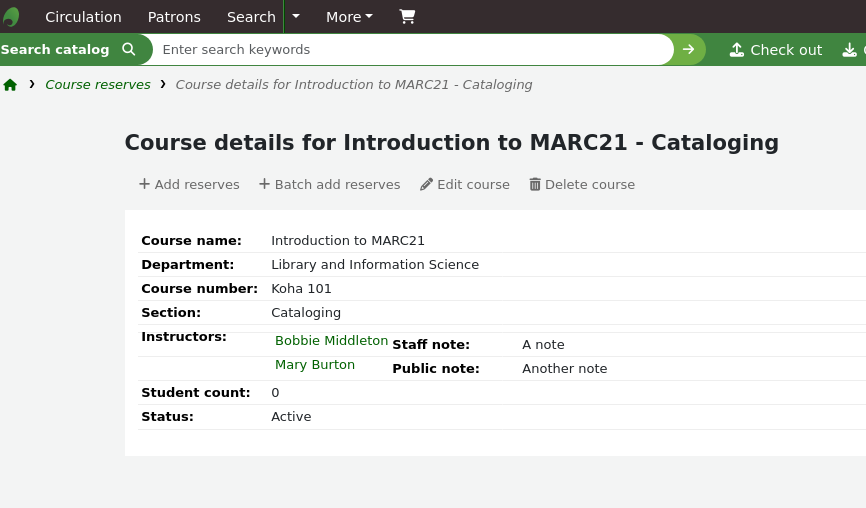
Task: Open the cart icon
Action: click(x=407, y=17)
